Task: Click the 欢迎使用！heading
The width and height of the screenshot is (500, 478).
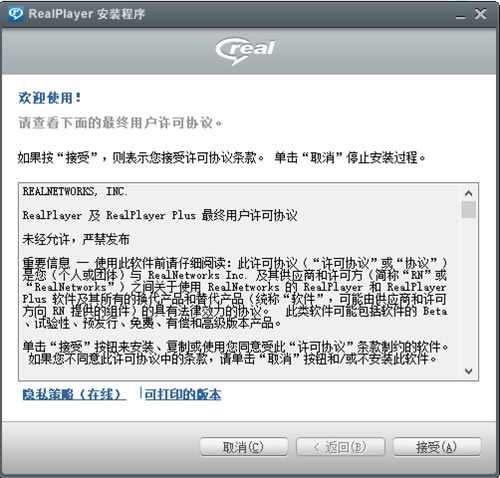Action: click(49, 98)
